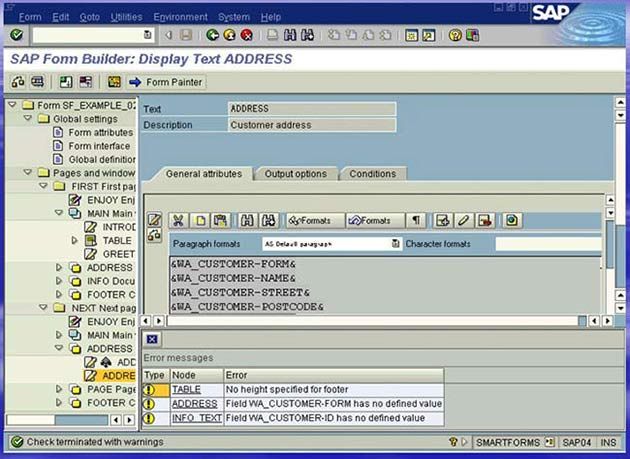The height and width of the screenshot is (459, 630).
Task: Open the Environment menu
Action: click(x=180, y=17)
